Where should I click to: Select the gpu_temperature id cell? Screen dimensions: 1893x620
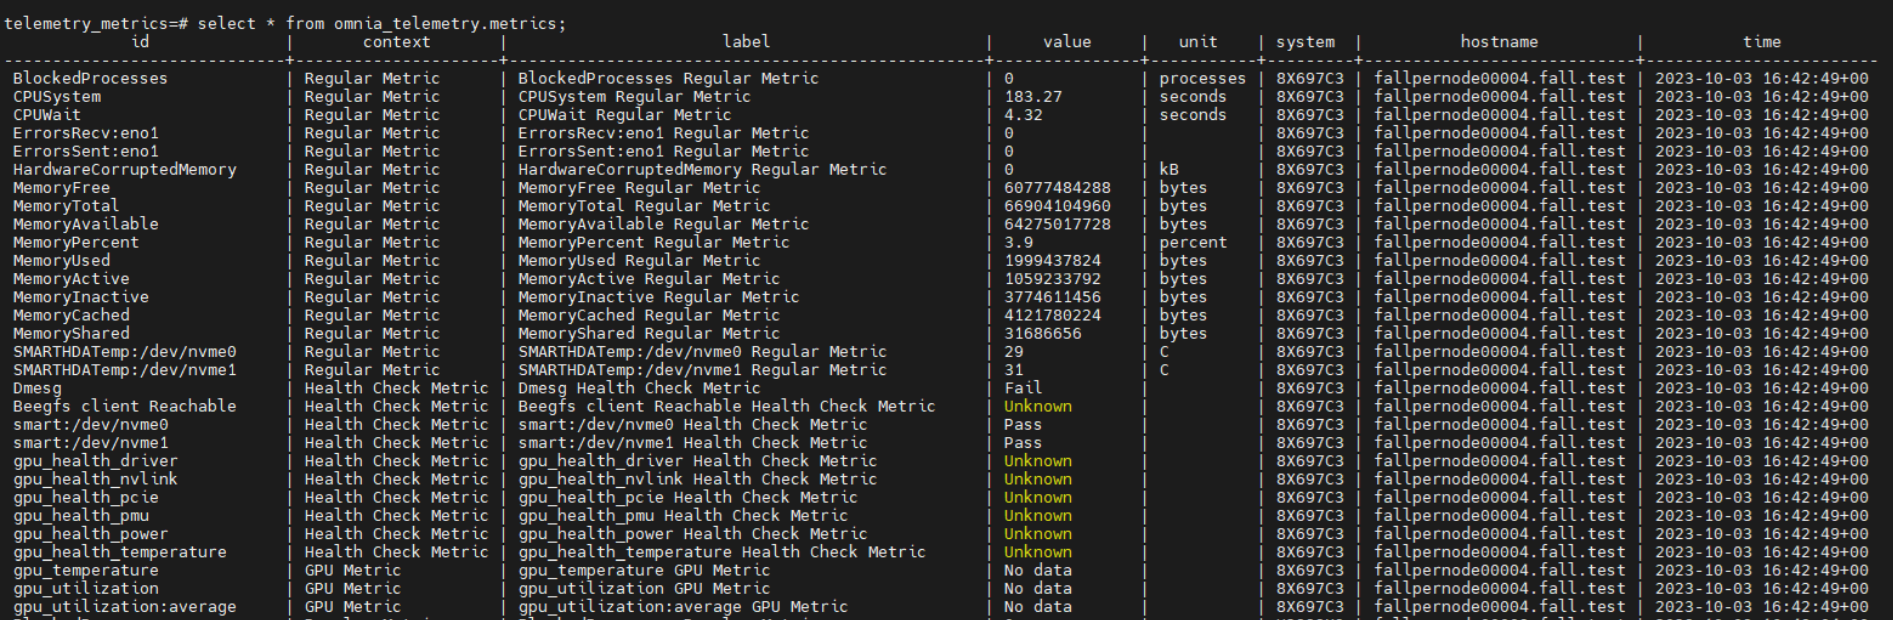click(85, 570)
